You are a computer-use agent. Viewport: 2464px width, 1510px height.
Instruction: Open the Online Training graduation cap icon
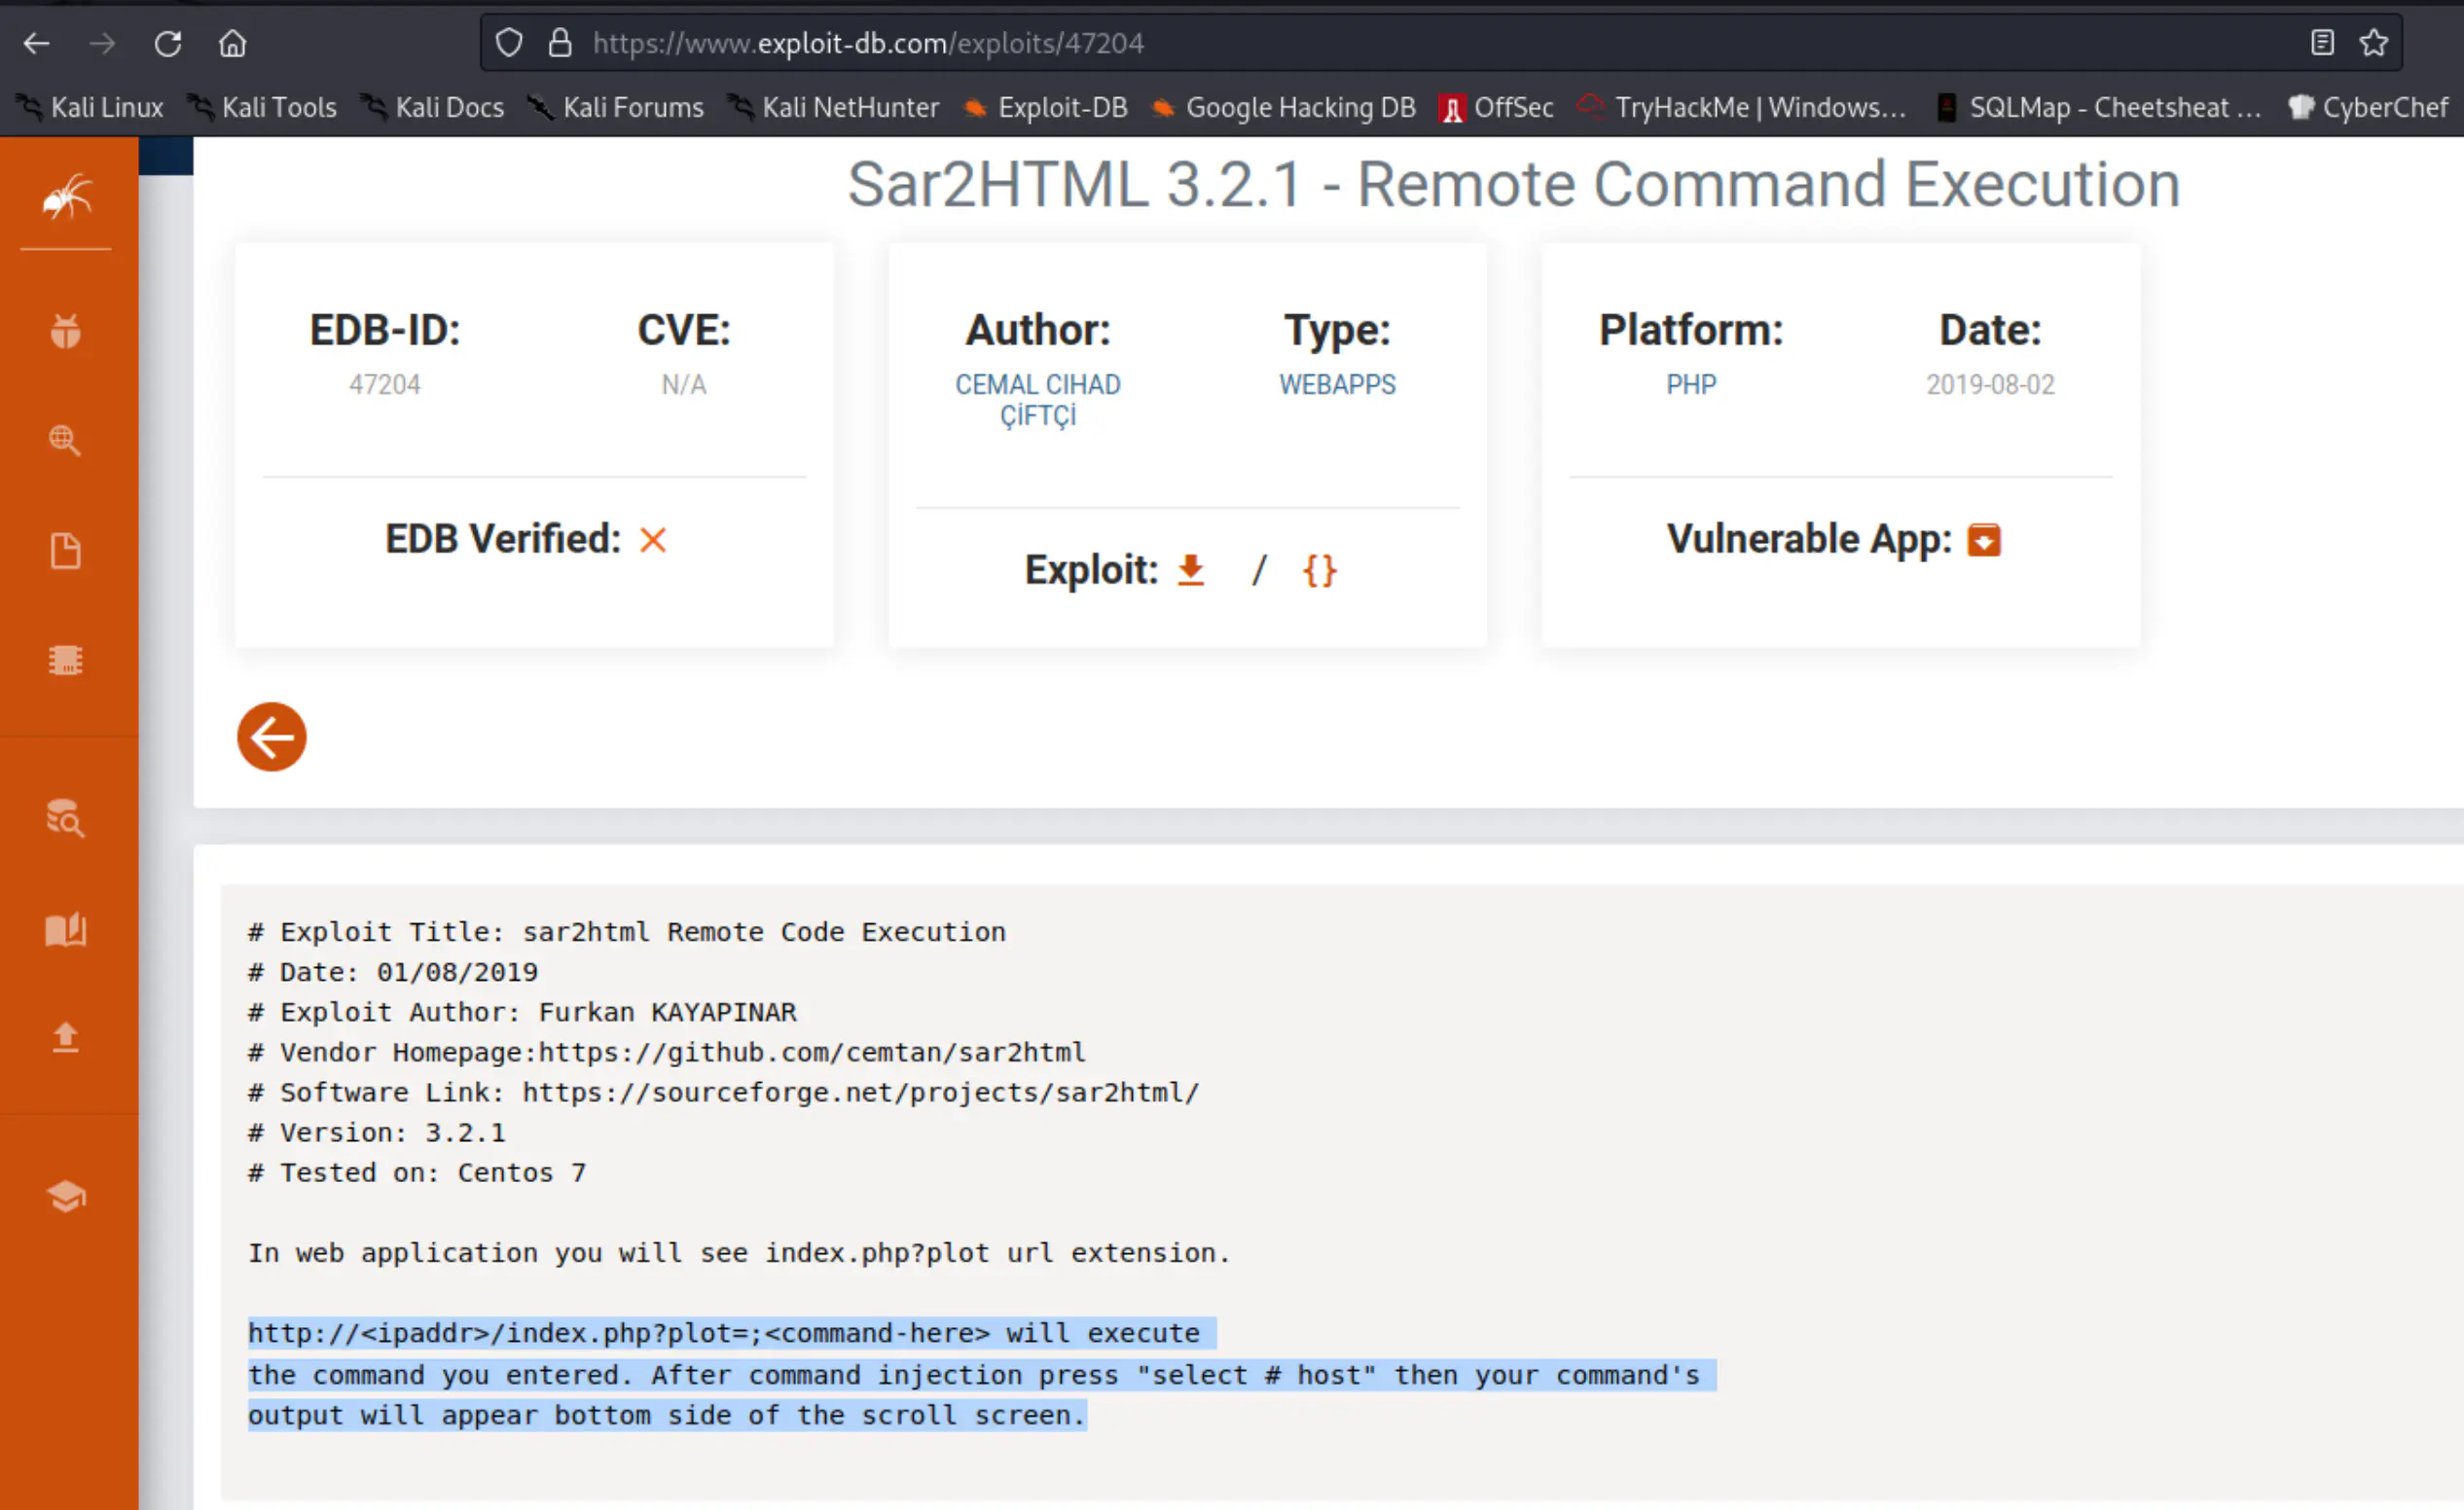(x=66, y=1196)
